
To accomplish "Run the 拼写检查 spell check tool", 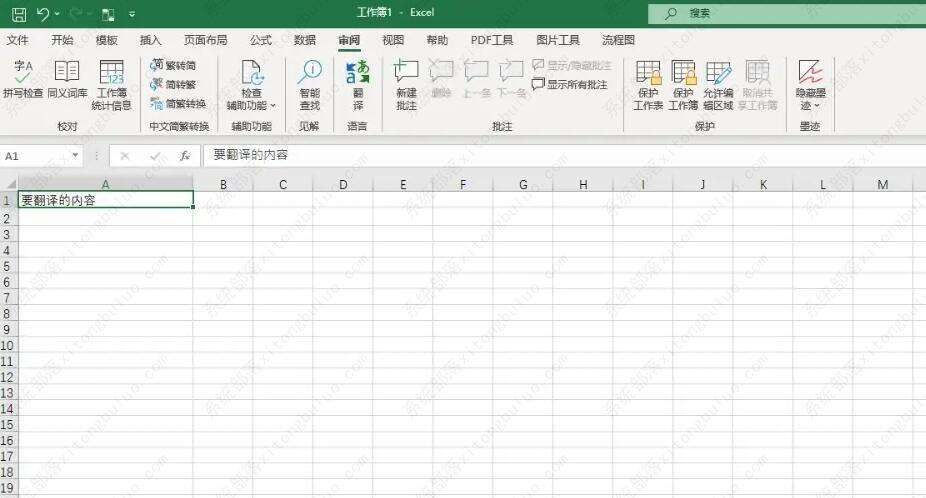I will (x=22, y=79).
